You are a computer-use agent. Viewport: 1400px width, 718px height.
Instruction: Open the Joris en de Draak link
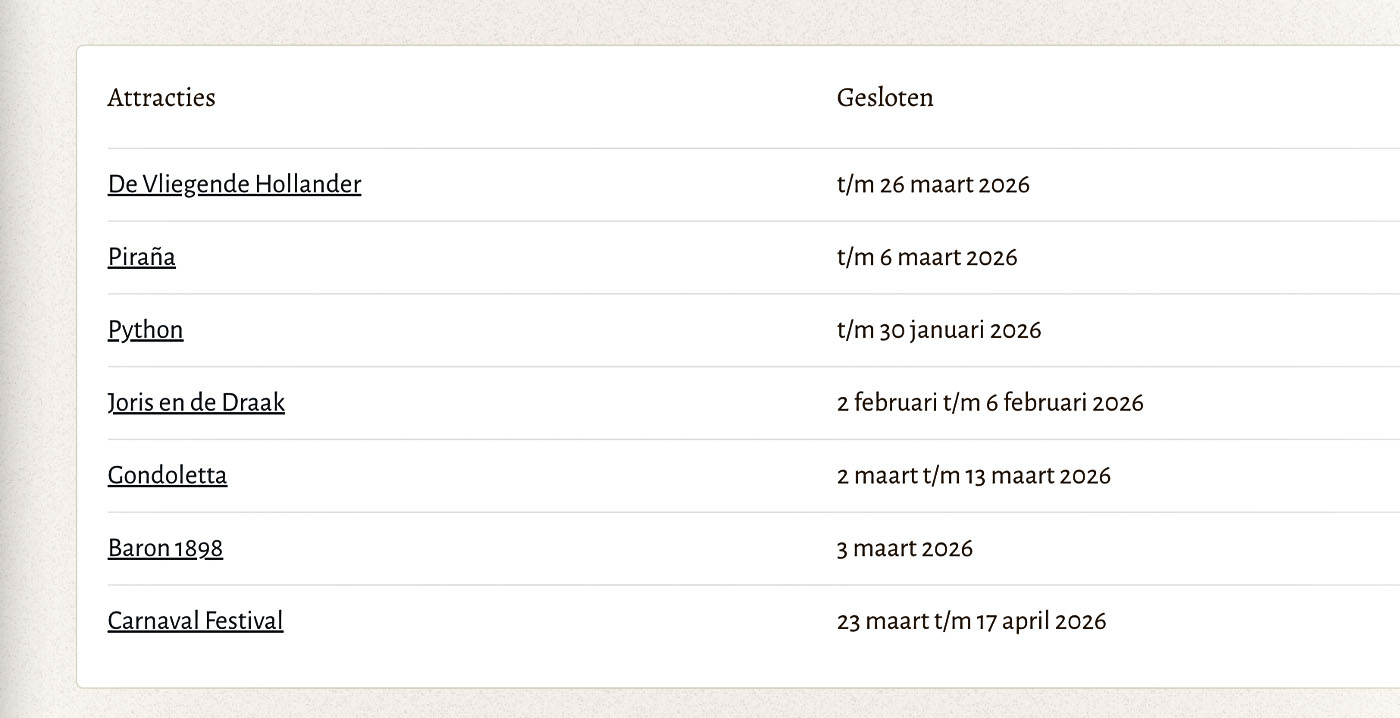196,403
